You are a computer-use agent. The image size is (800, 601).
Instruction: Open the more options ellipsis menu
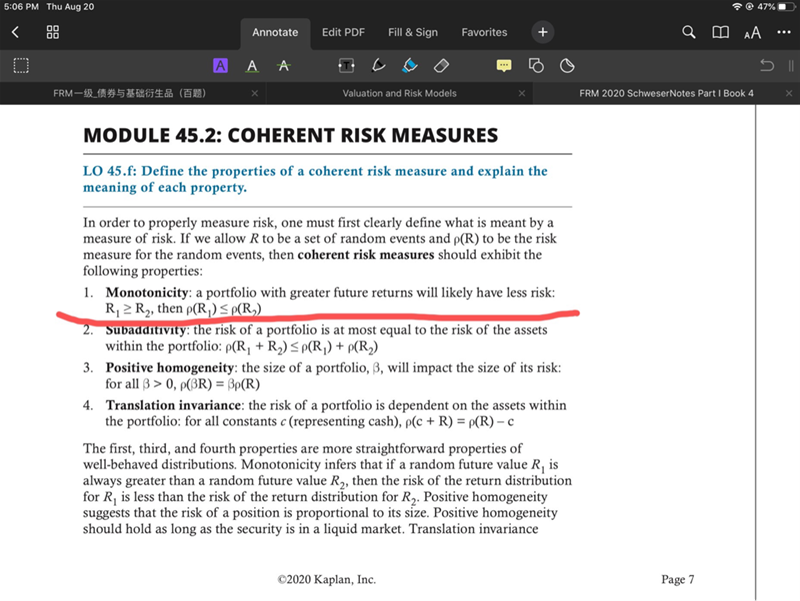click(x=784, y=32)
